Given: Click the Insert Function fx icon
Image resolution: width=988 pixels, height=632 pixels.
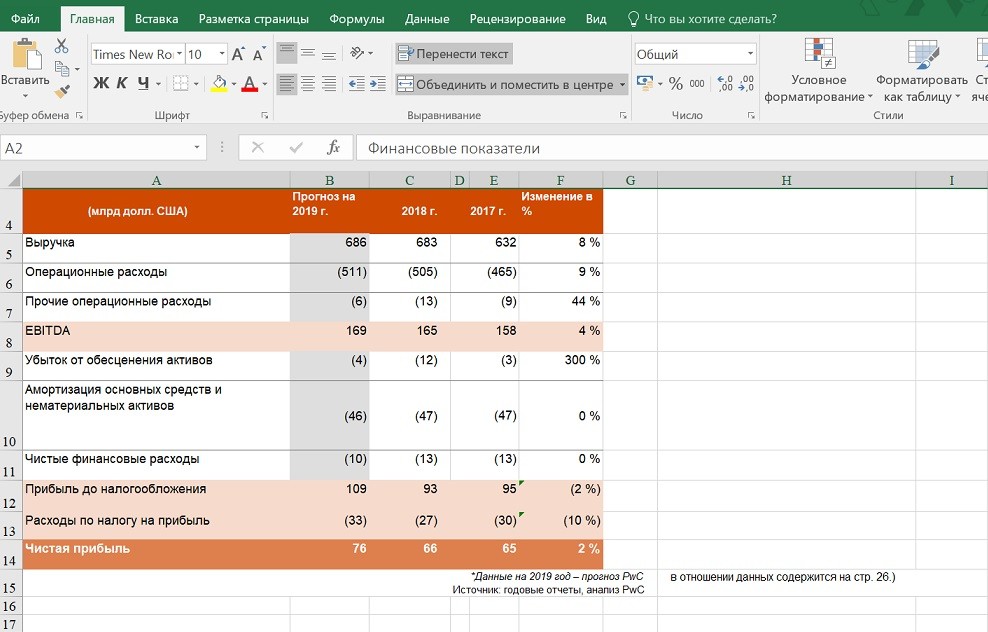Looking at the screenshot, I should pos(334,148).
